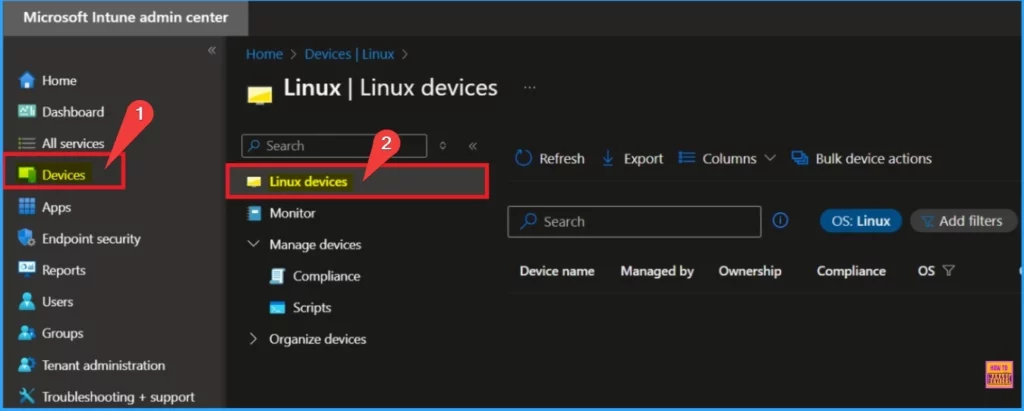
Task: Expand the Organize devices section
Action: point(253,339)
